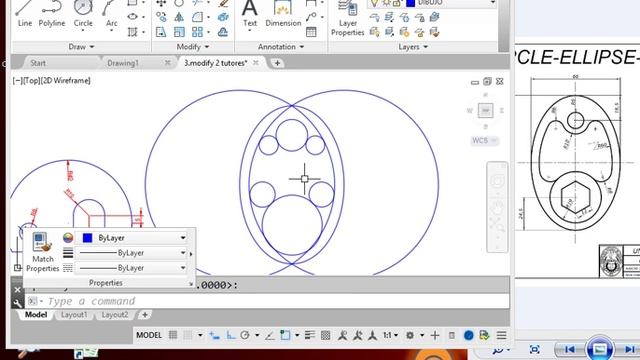Viewport: 640px width, 360px height.
Task: Click the next button in media player
Action: click(629, 349)
